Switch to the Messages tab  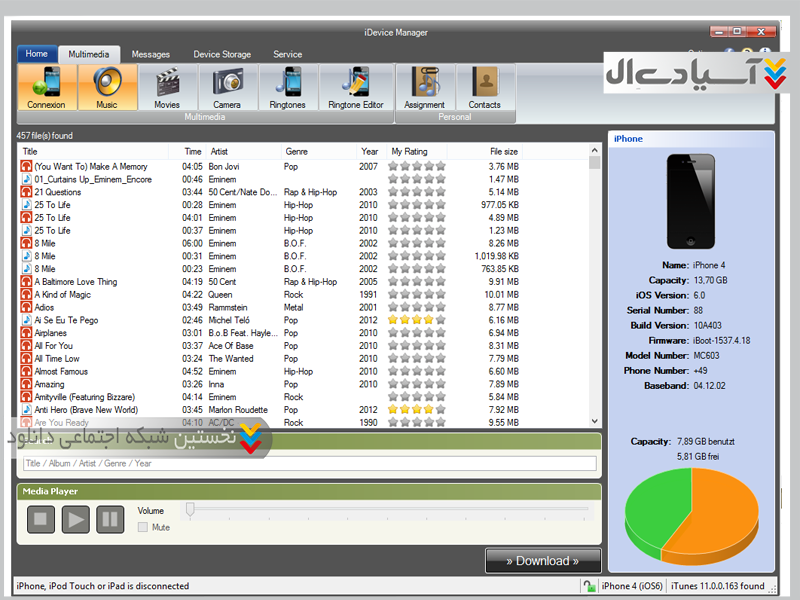151,54
